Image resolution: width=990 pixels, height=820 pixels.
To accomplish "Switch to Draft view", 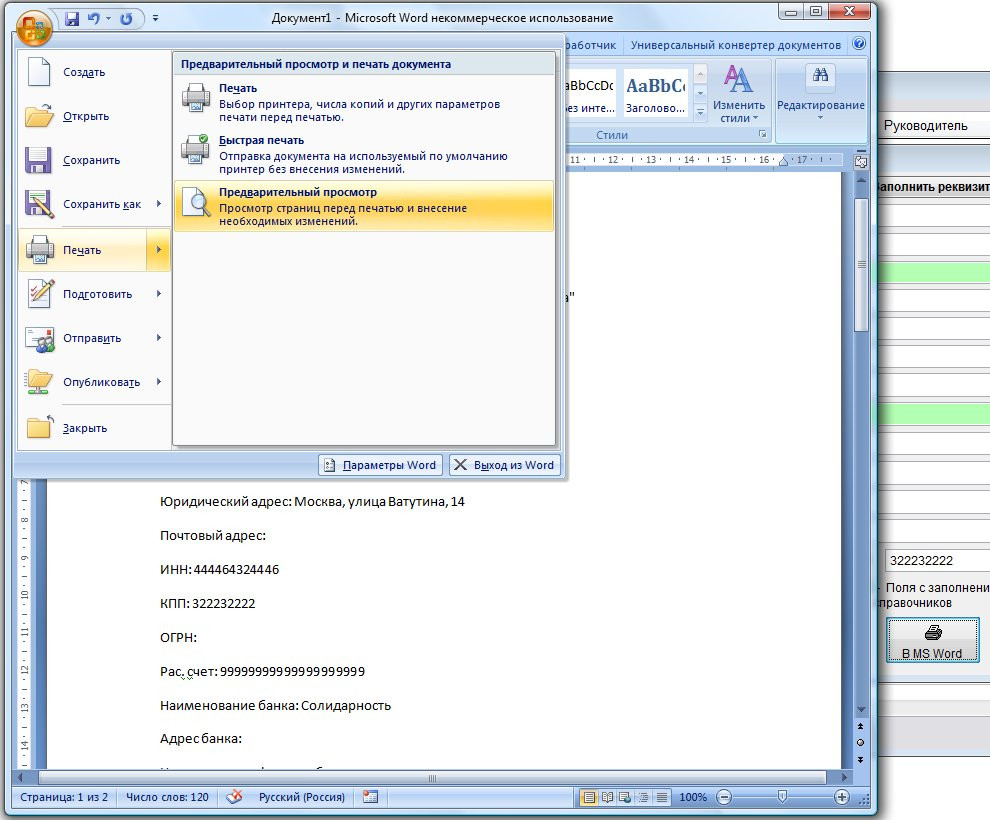I will pos(661,797).
